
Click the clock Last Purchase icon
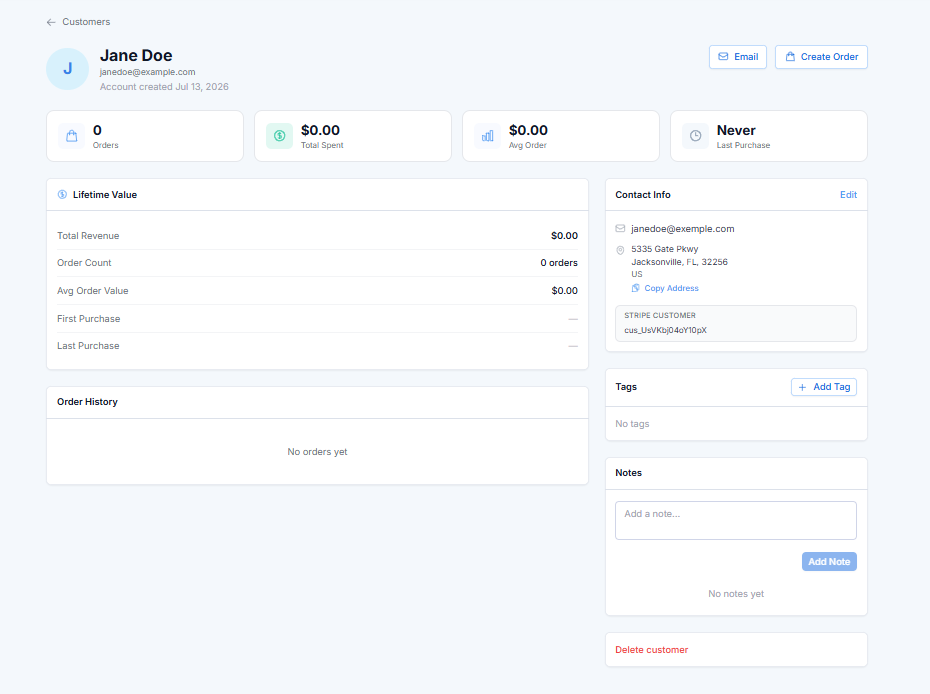point(695,136)
